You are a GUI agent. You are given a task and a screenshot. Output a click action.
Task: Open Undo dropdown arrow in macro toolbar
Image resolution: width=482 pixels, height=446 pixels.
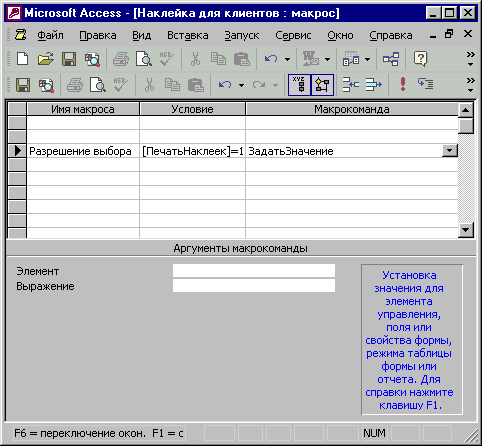coord(241,86)
